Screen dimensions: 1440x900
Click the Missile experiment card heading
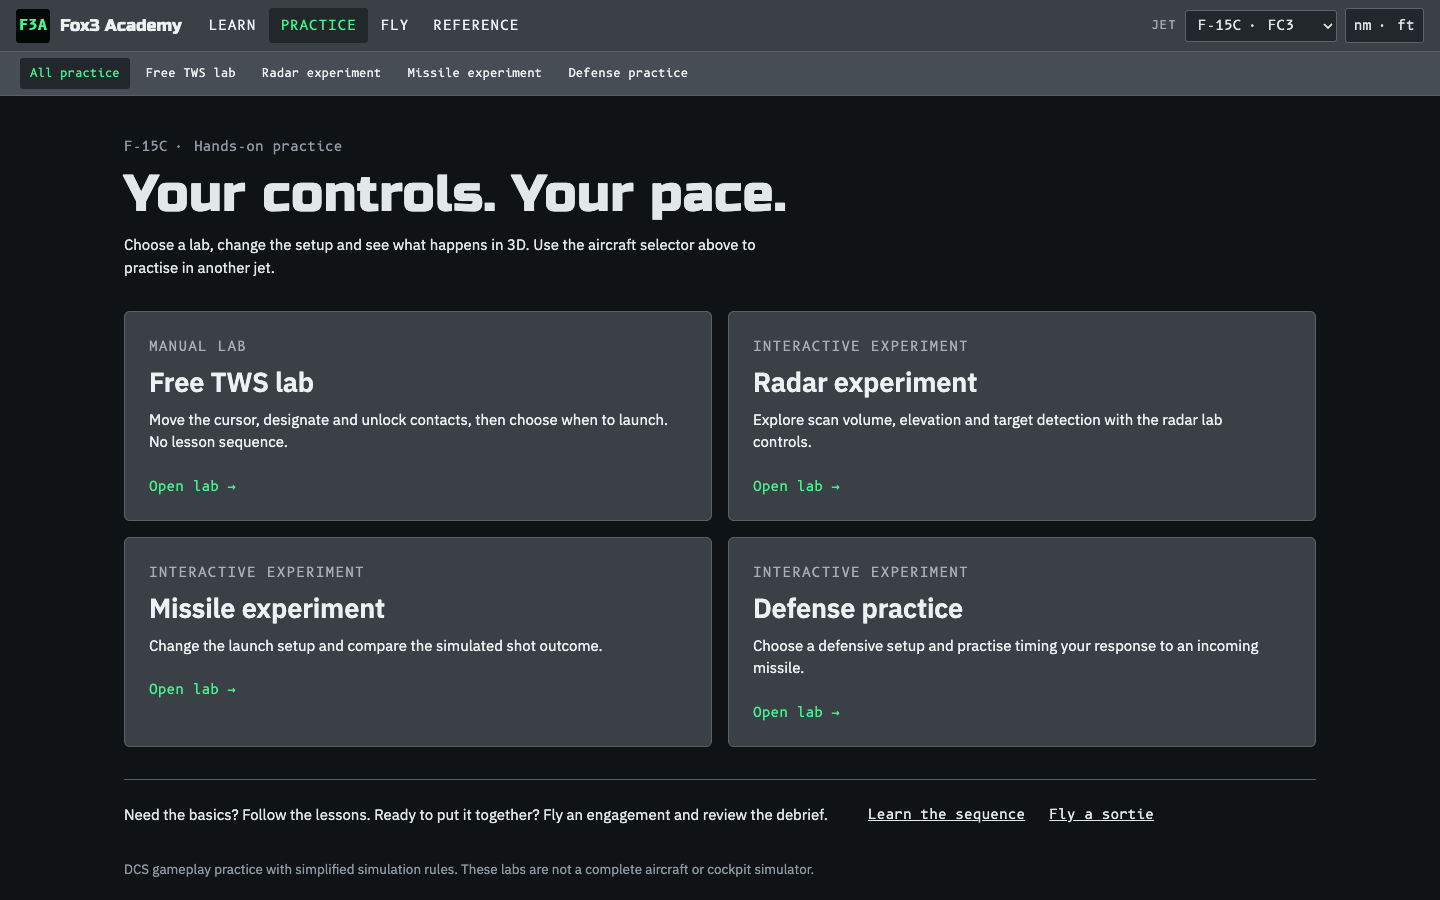pyautogui.click(x=267, y=609)
